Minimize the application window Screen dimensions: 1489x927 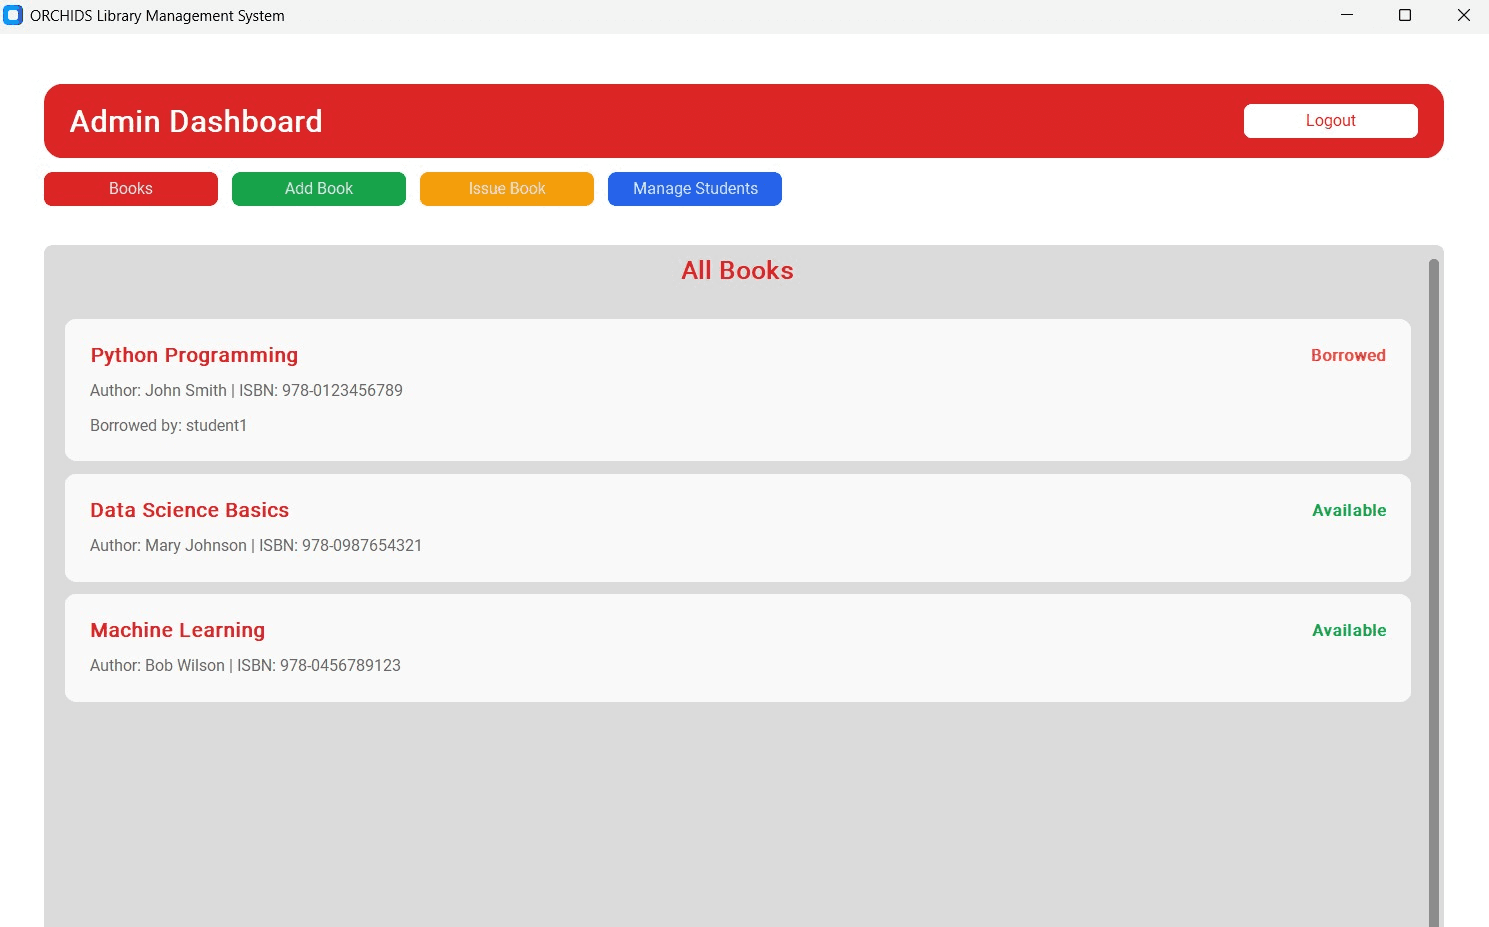(1347, 15)
